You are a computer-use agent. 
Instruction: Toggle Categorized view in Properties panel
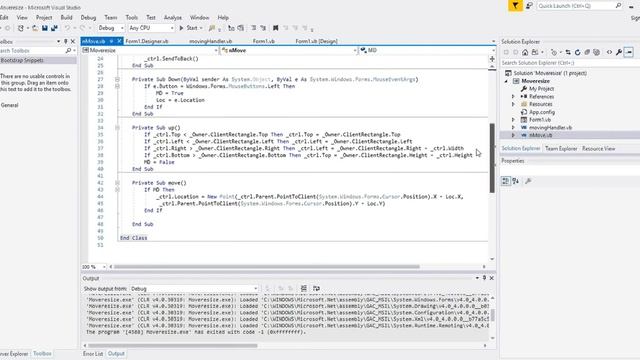505,181
